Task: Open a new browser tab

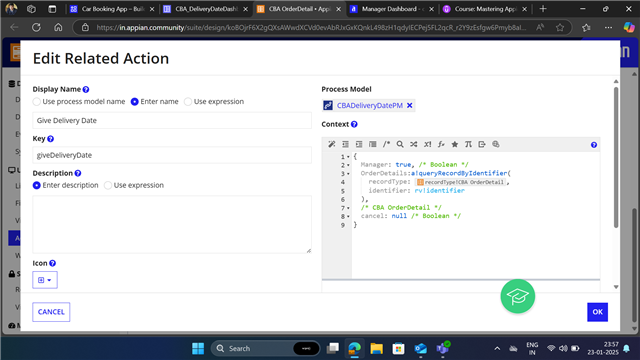Action: (543, 9)
